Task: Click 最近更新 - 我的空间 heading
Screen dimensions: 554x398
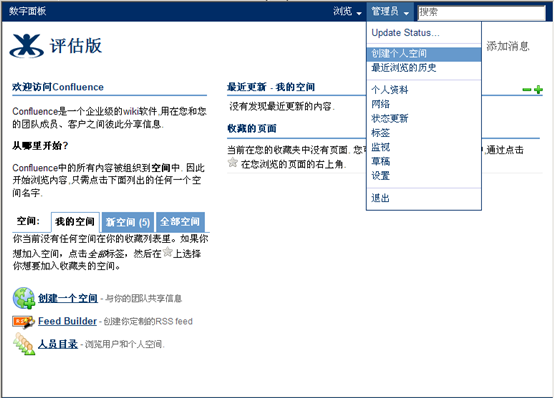Action: click(271, 87)
